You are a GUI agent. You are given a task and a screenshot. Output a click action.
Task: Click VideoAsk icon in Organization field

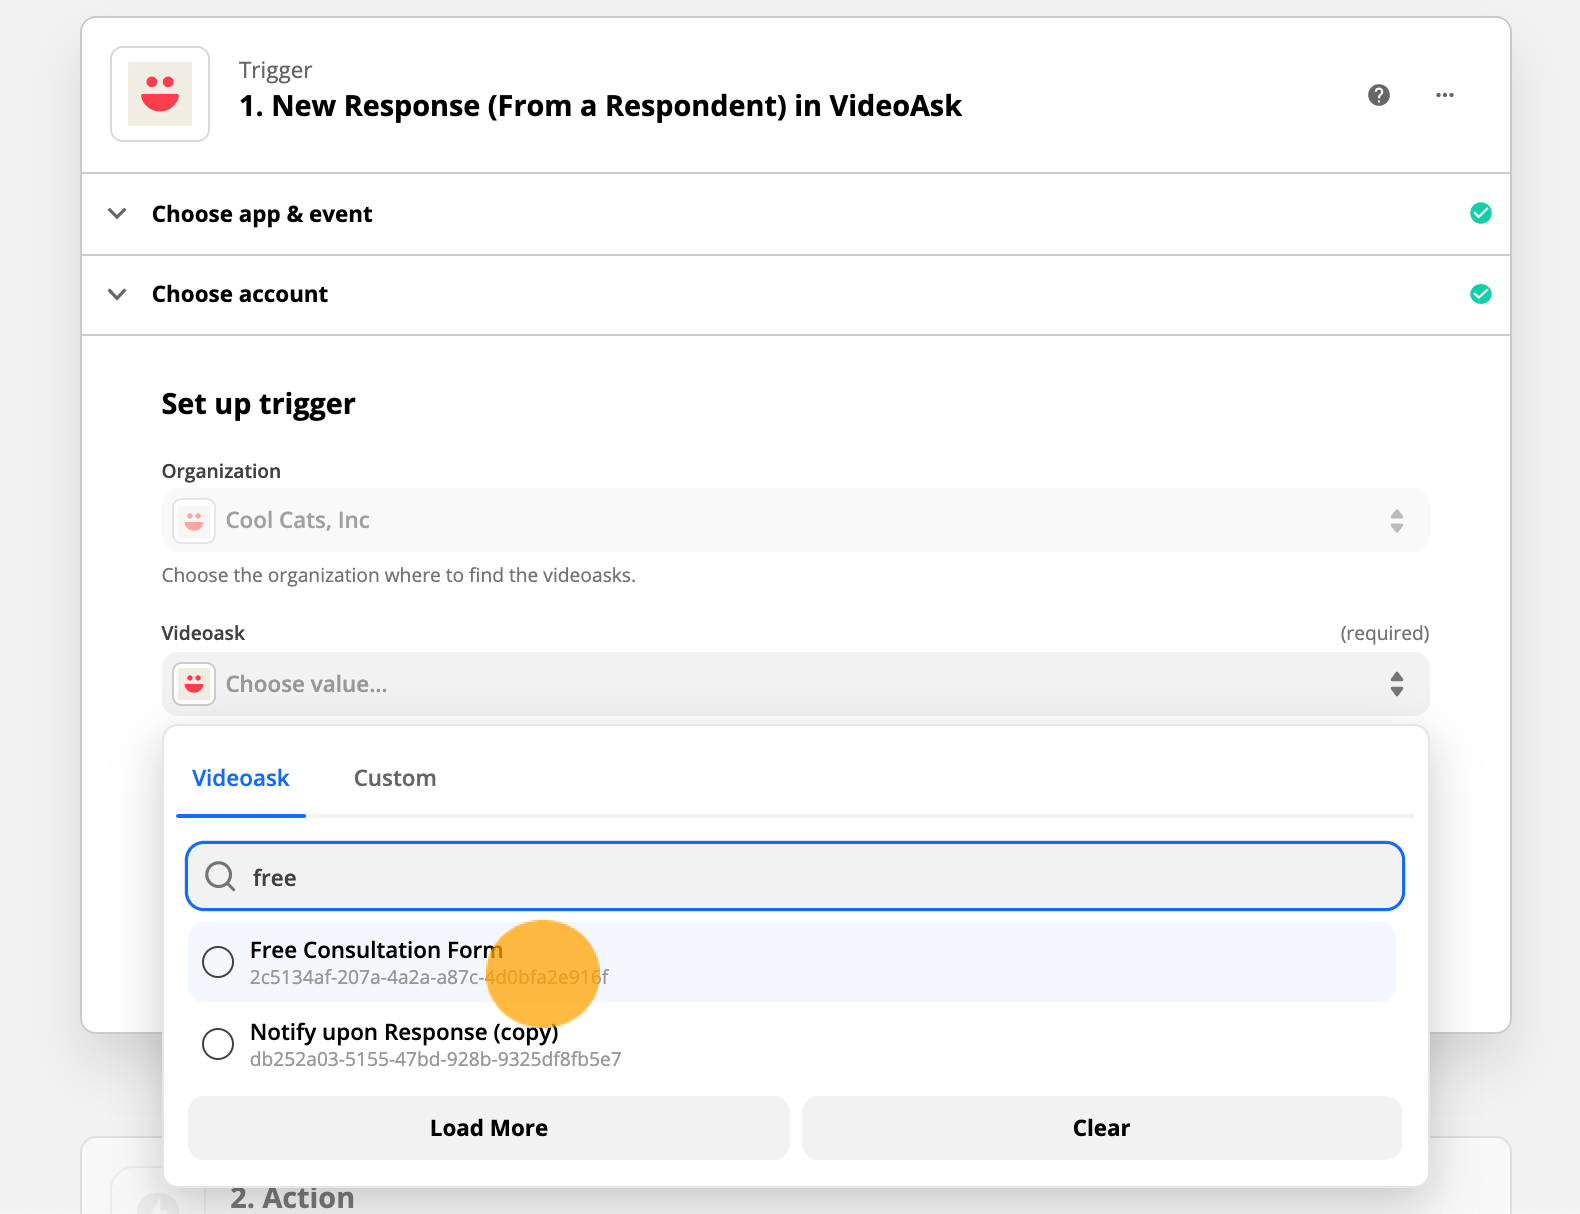pyautogui.click(x=194, y=521)
